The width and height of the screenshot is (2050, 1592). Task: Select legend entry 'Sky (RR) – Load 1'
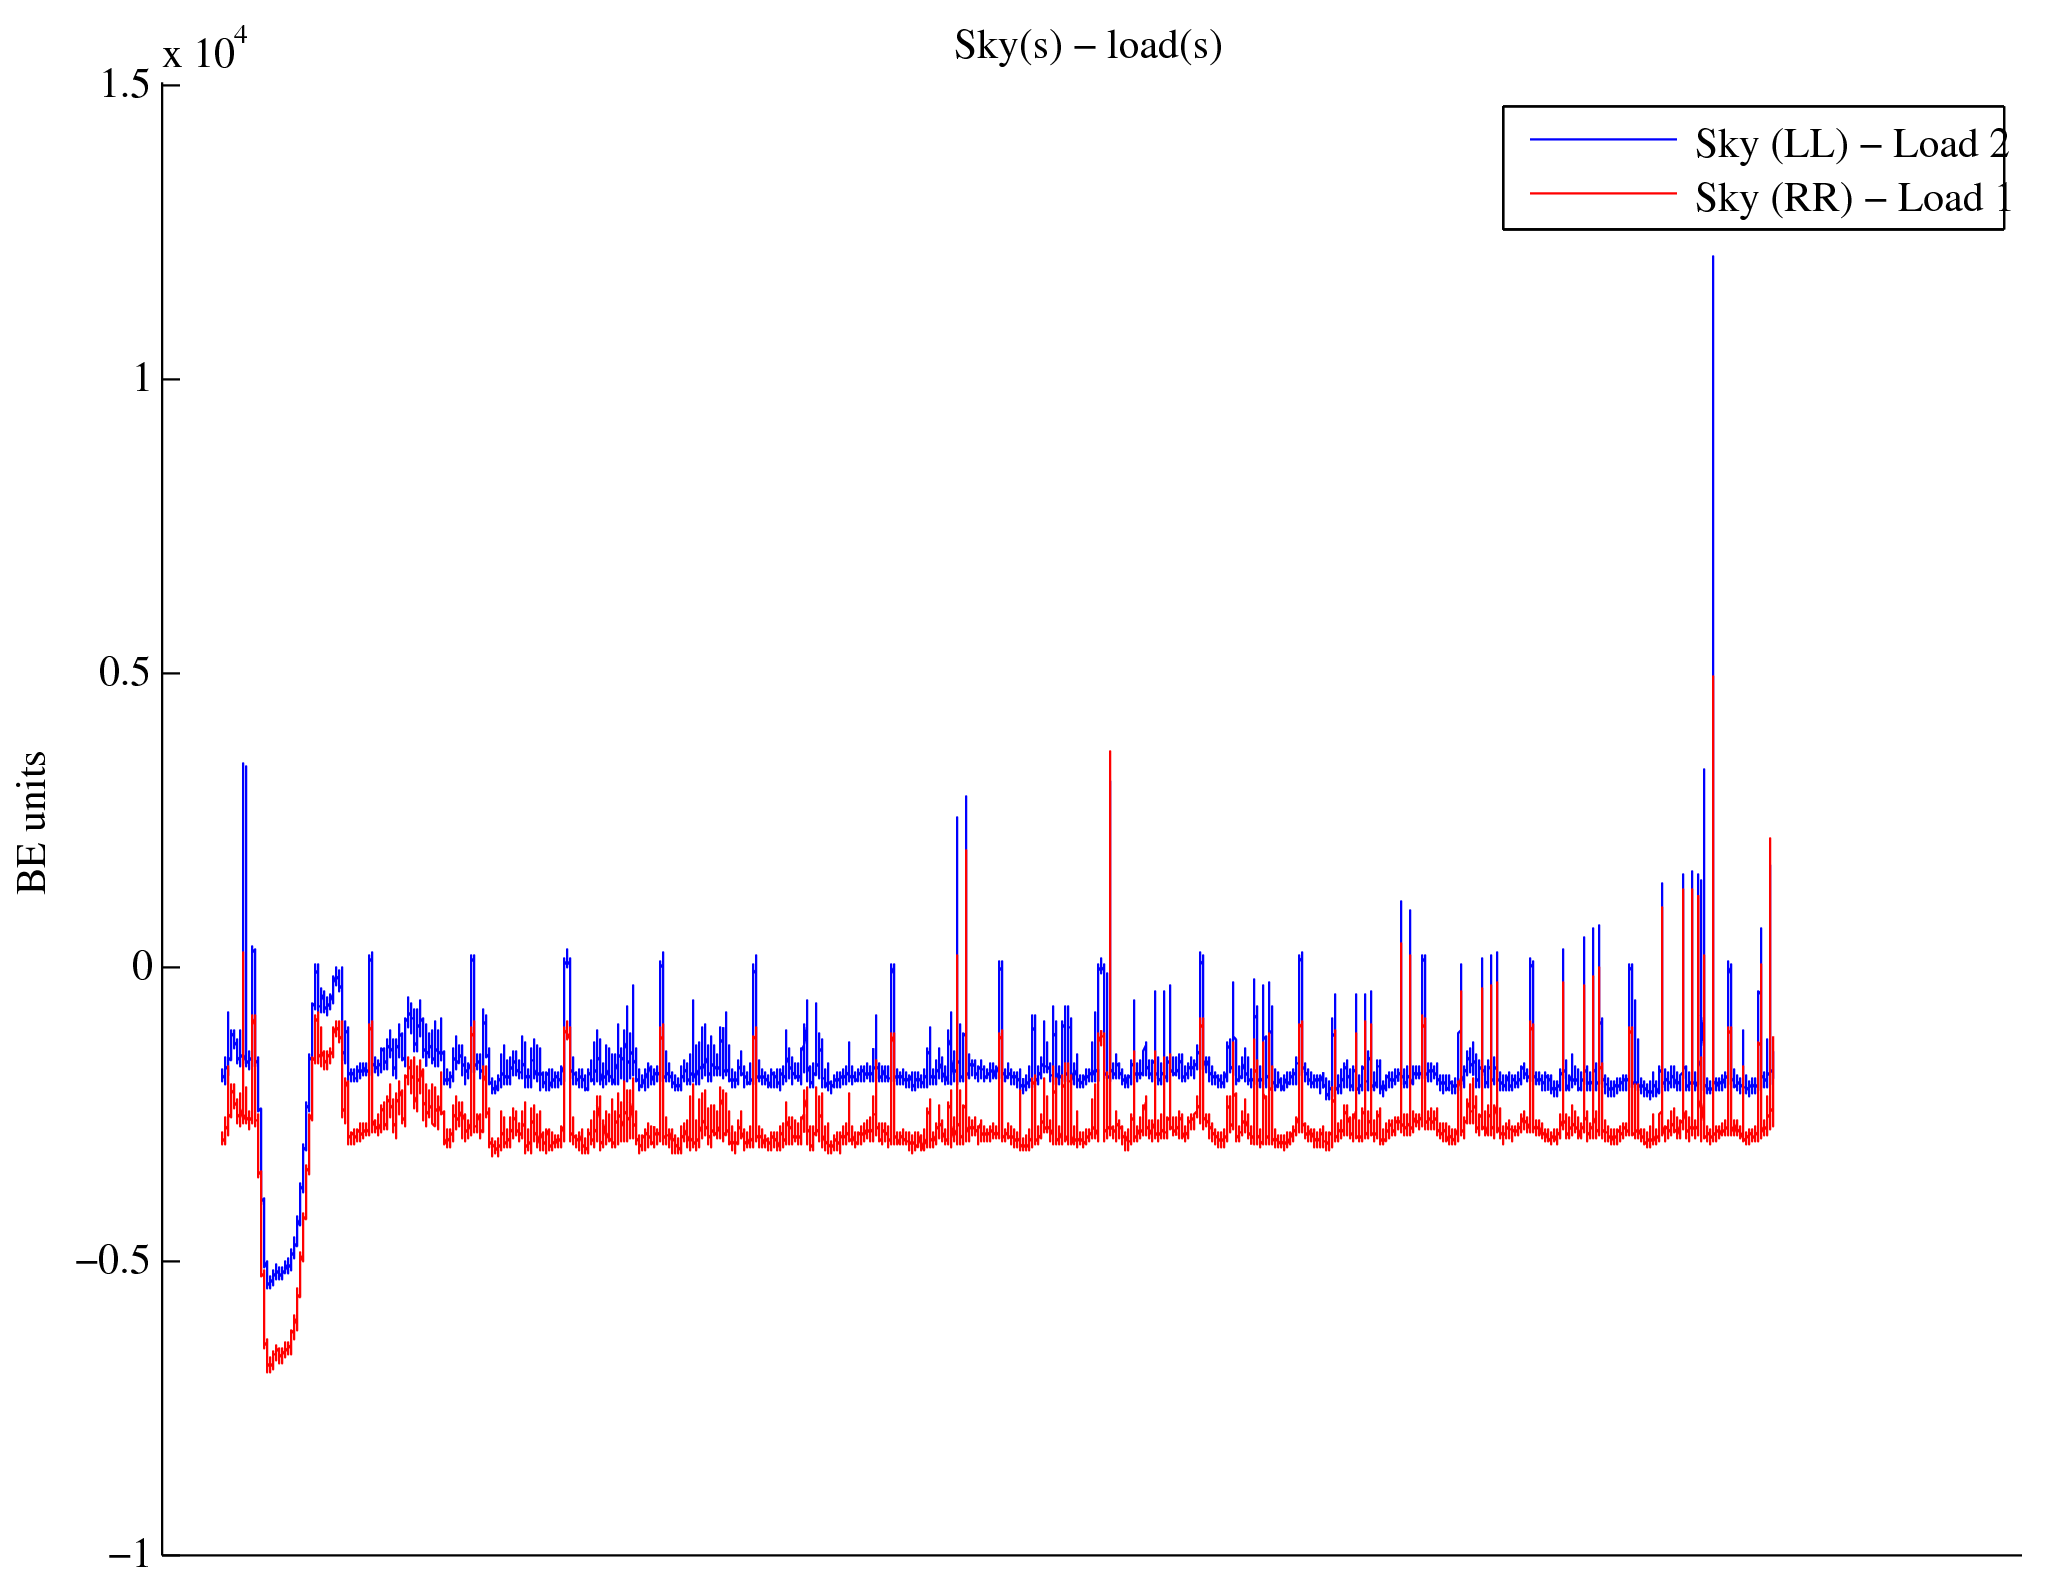coord(1852,199)
